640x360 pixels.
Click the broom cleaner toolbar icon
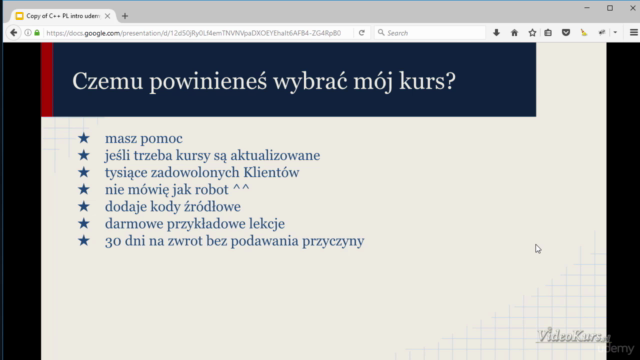[584, 33]
